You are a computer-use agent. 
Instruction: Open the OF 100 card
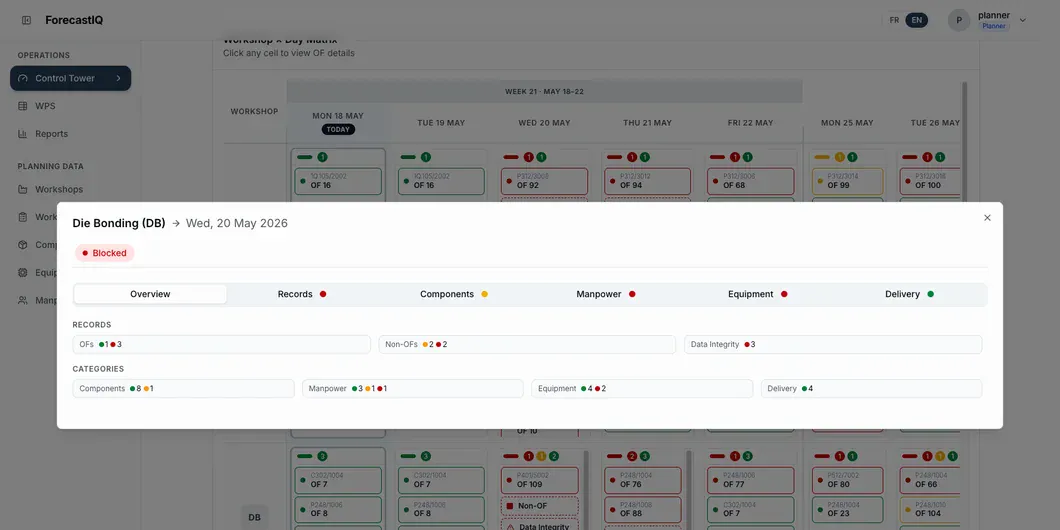(x=930, y=181)
